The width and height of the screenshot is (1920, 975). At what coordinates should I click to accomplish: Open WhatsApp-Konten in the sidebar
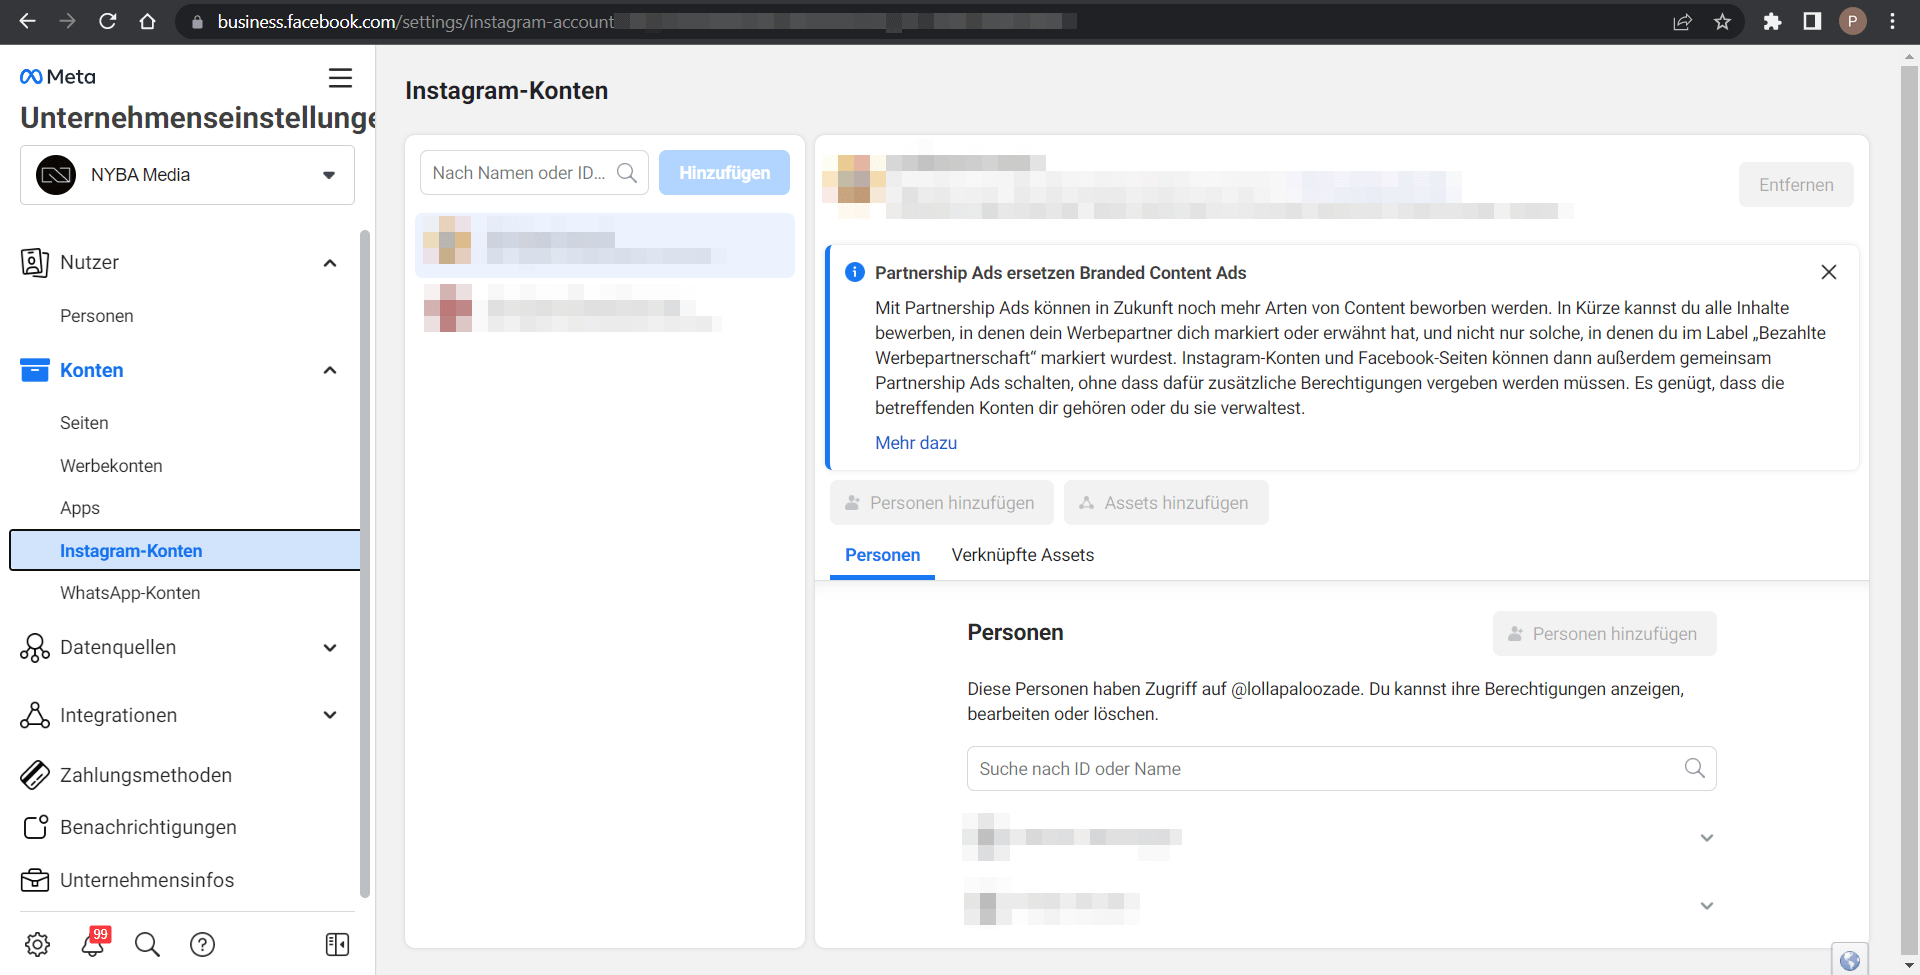tap(130, 593)
